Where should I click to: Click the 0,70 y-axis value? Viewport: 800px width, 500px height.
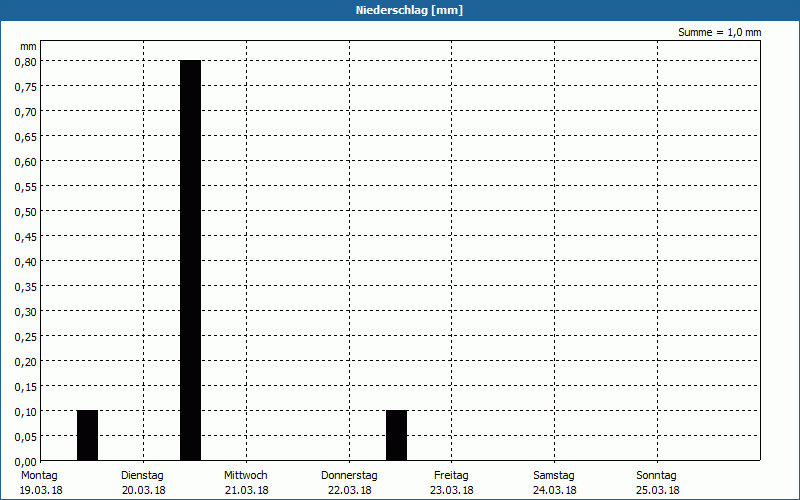click(26, 112)
